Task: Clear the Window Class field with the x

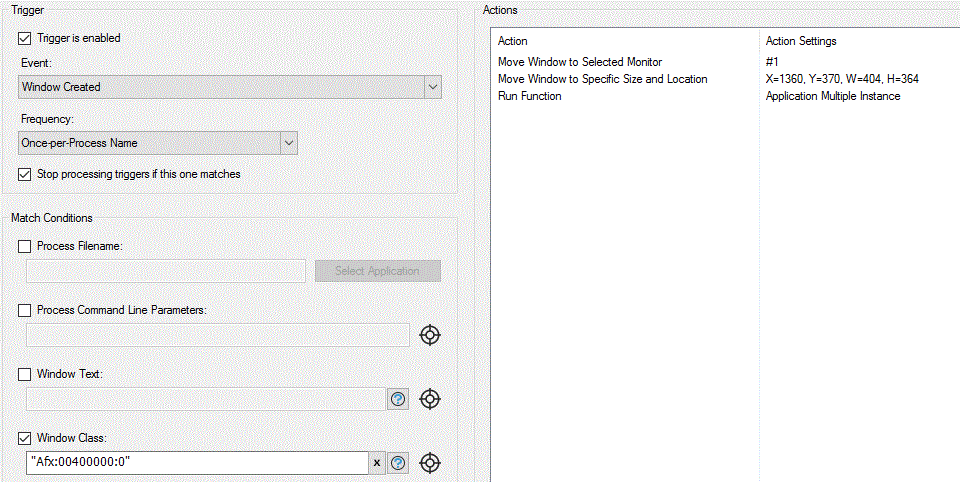Action: click(x=377, y=463)
